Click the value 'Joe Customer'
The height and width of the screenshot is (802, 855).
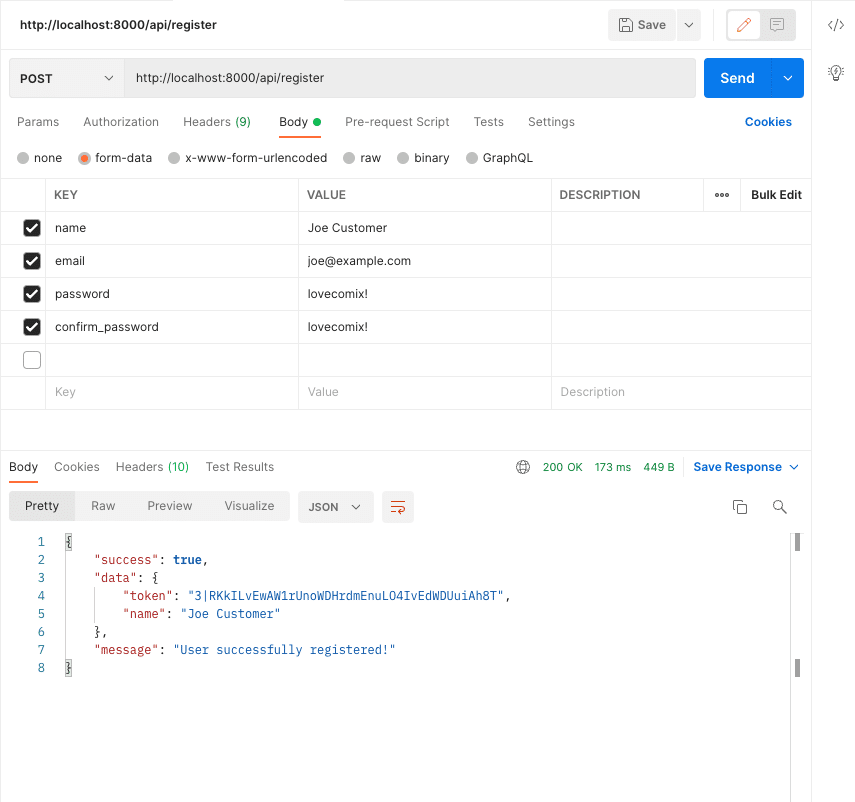(347, 228)
